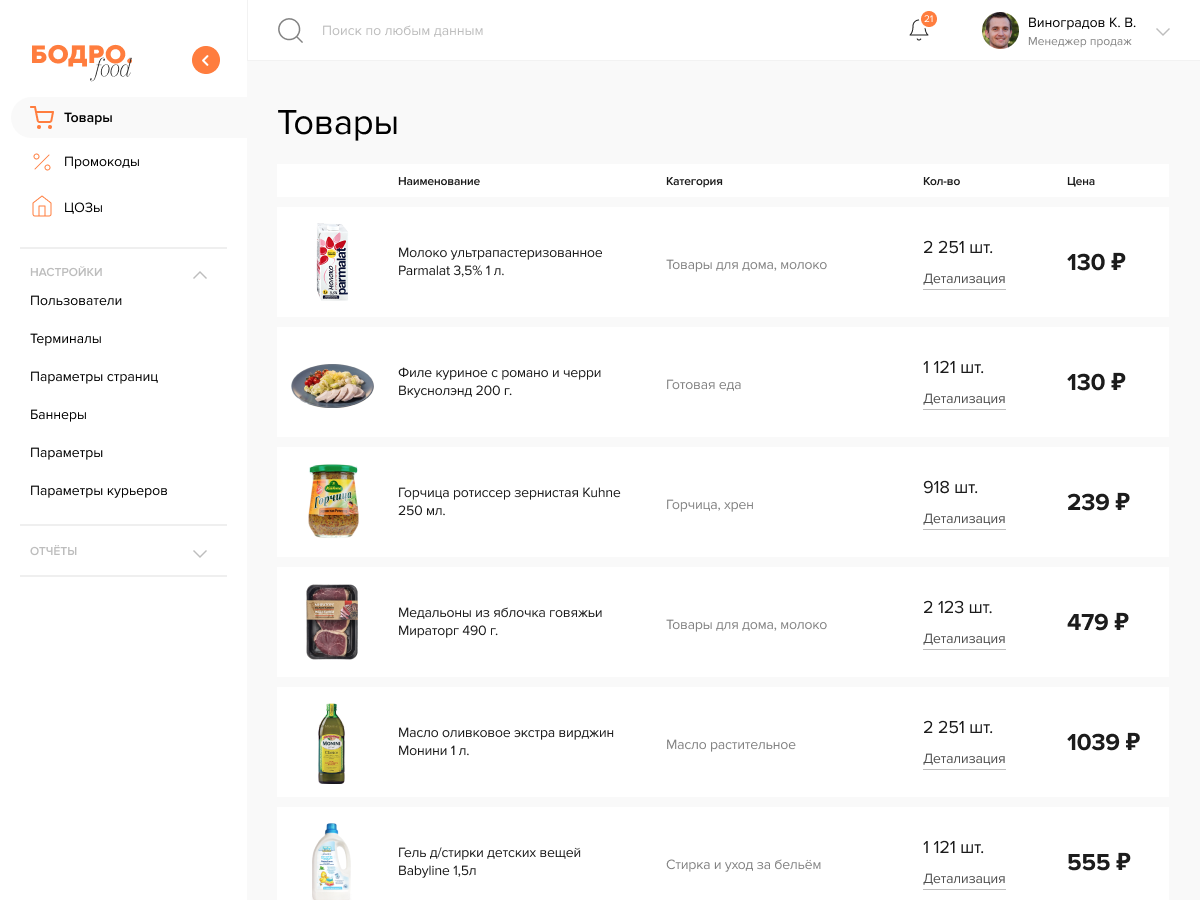Select 'Горчица ротиссер зернистая Kuhne' name
This screenshot has width=1200, height=900.
509,502
